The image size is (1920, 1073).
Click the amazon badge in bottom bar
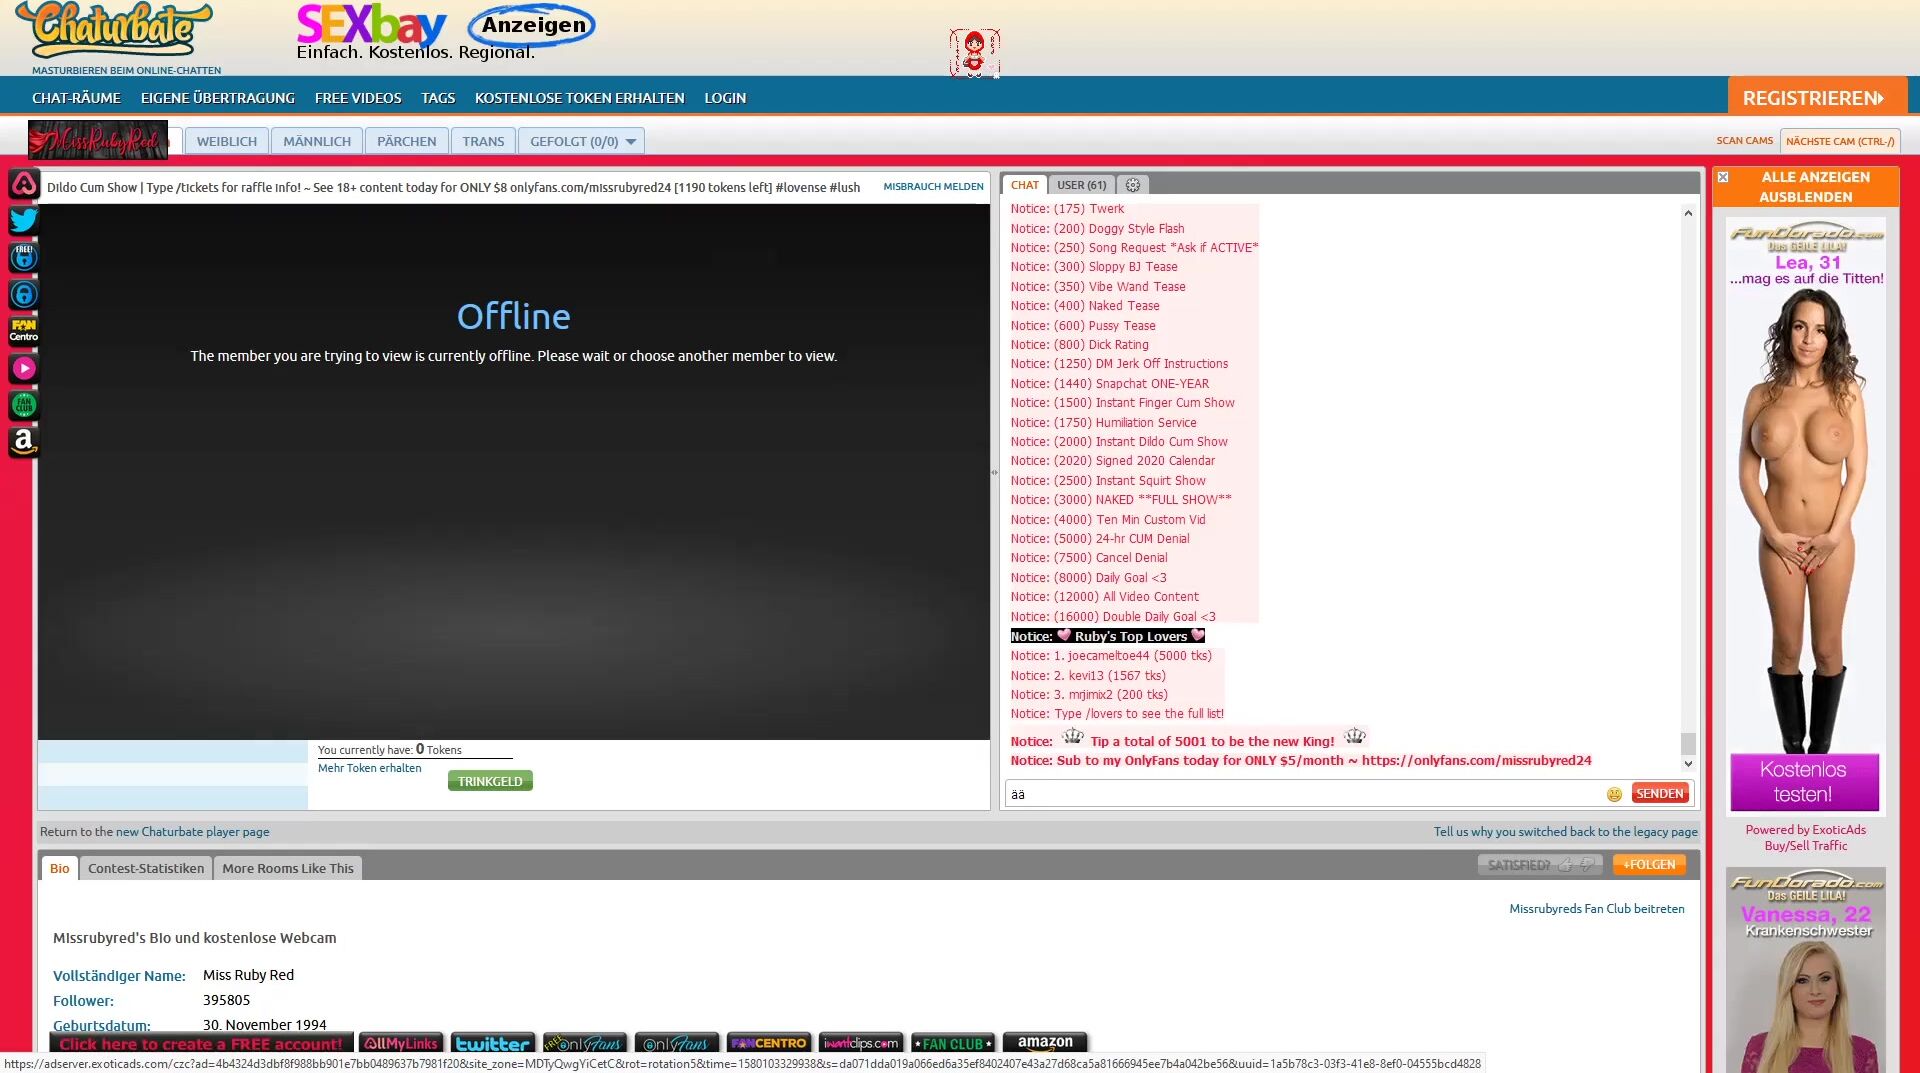tap(1045, 1043)
